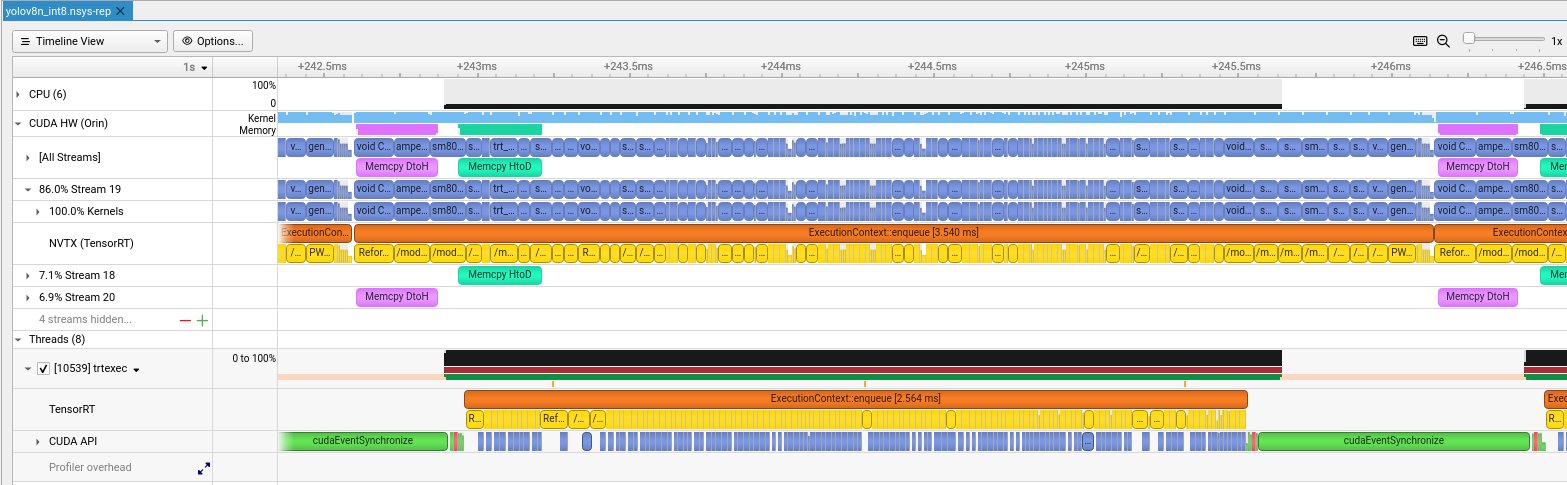
Task: Click the keyboard shortcuts icon
Action: [1420, 41]
